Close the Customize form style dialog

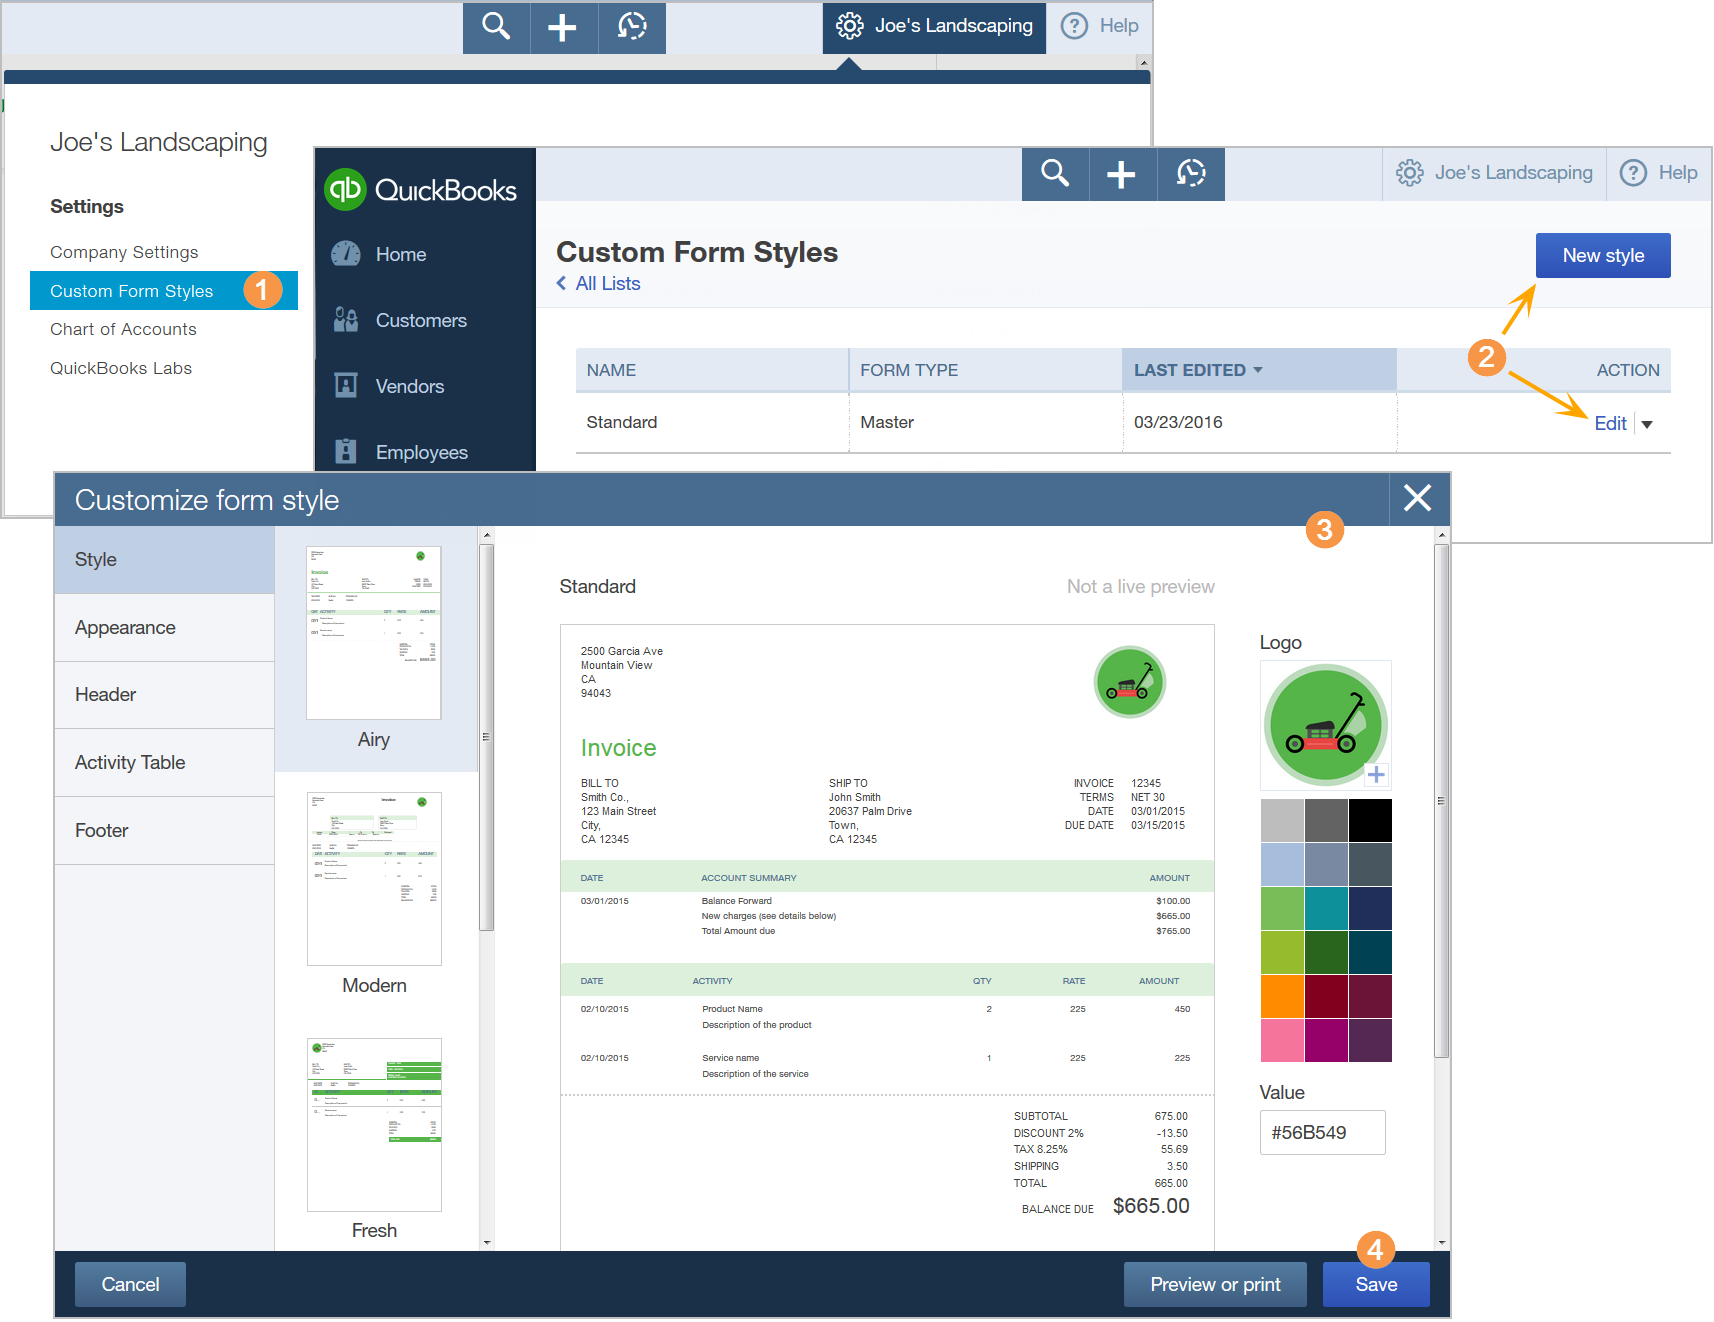(x=1417, y=498)
